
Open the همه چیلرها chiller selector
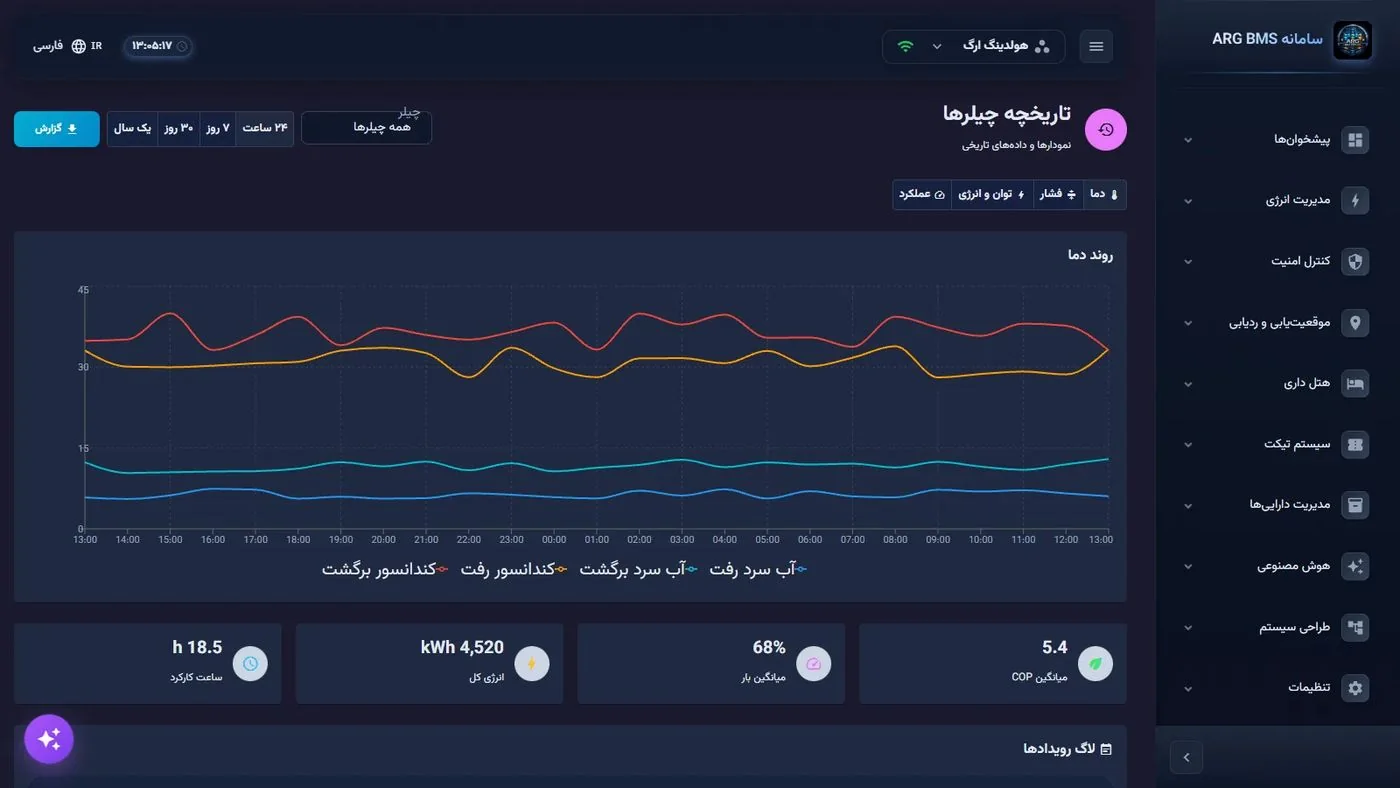click(366, 128)
